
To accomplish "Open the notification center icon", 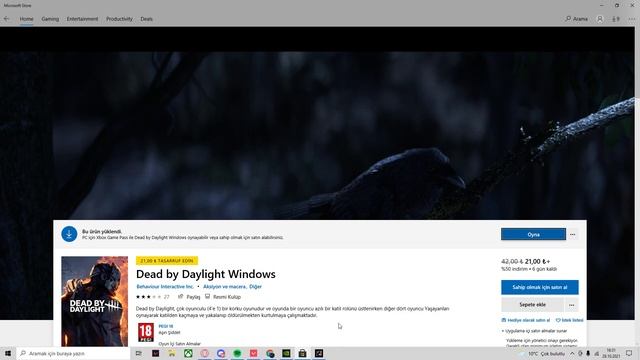I will tap(629, 353).
